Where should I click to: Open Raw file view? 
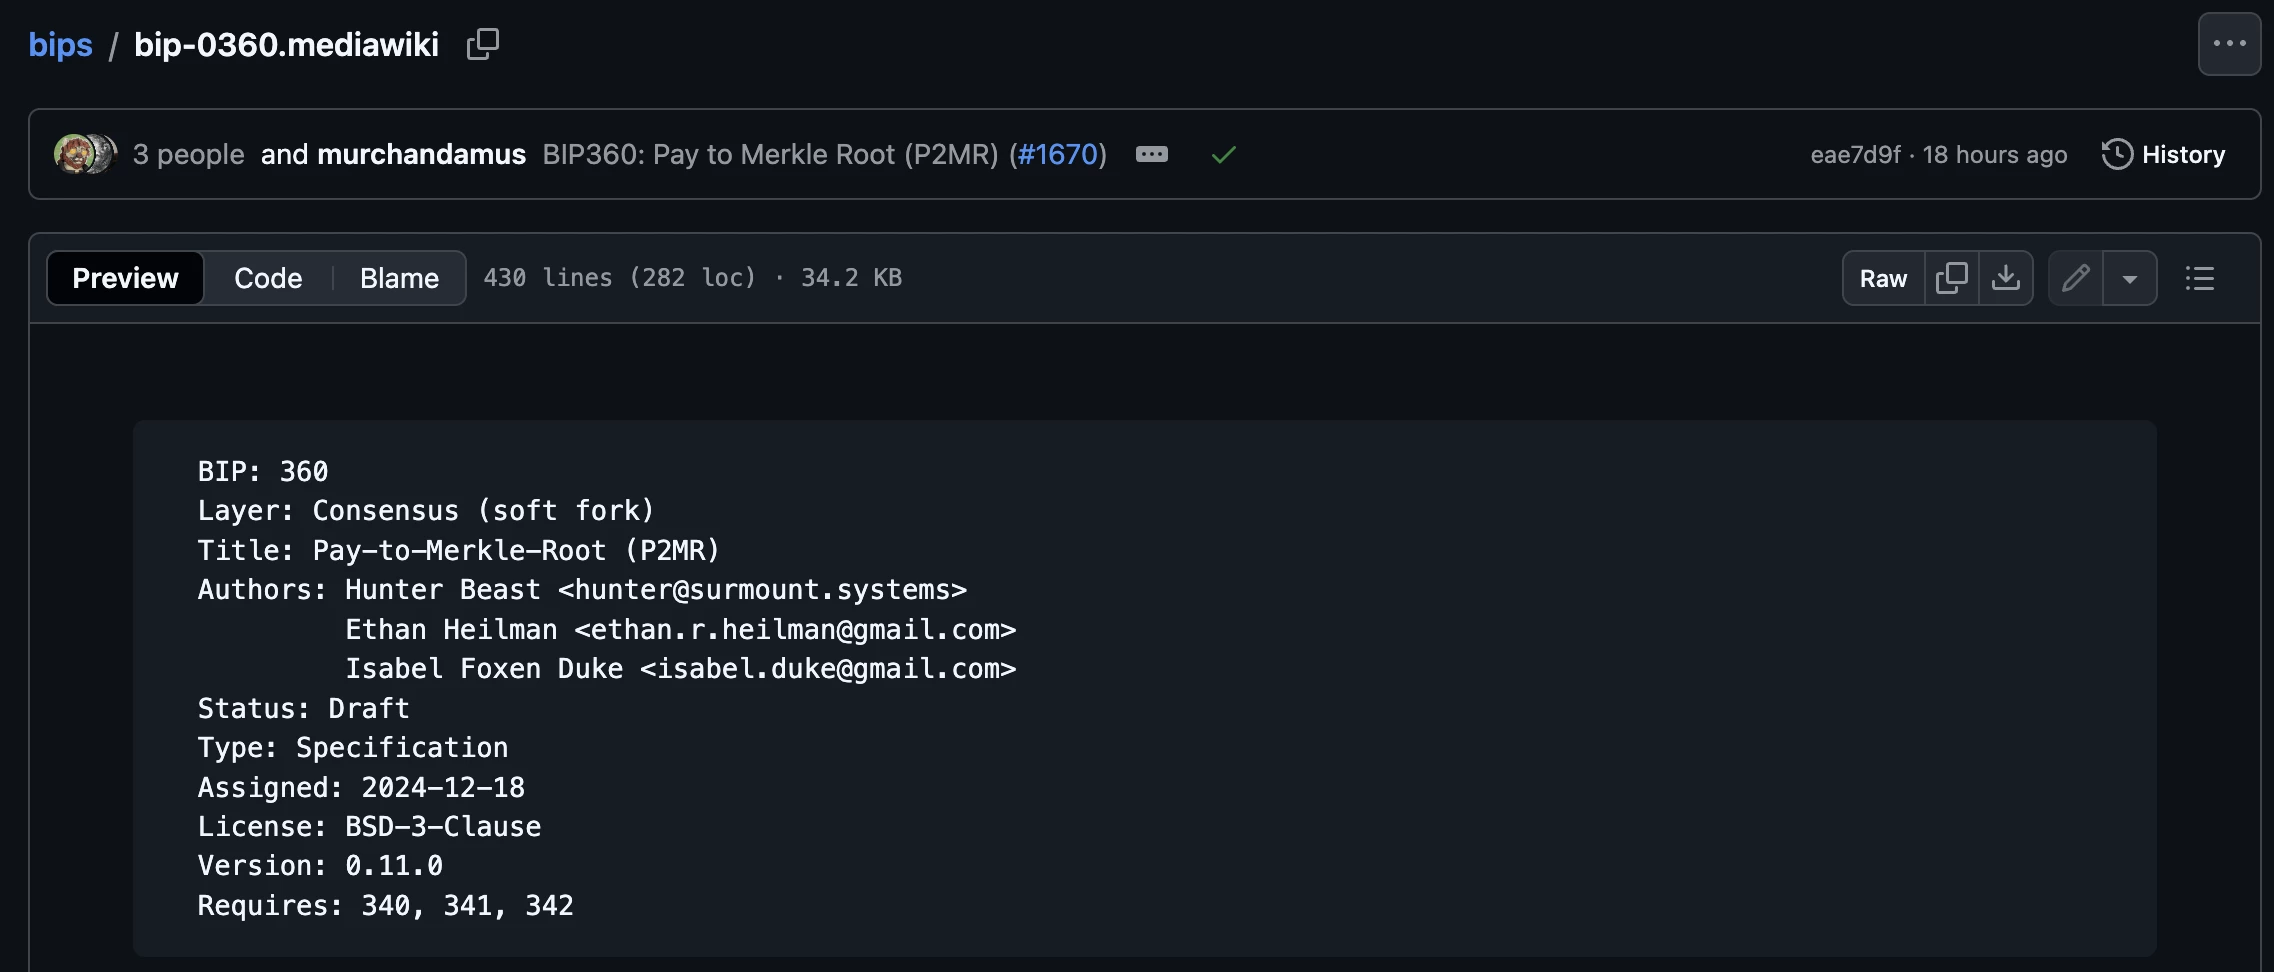(1883, 278)
